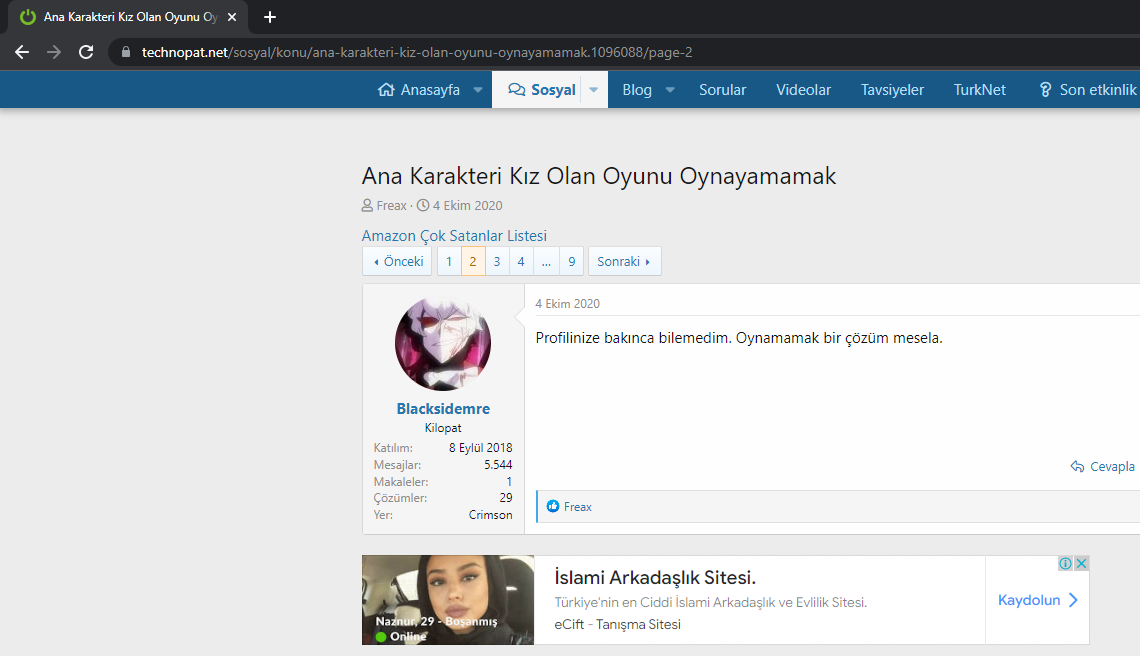Screen dimensions: 1140x656
Task: Open the ellipsis page jump in pagination
Action: (546, 261)
